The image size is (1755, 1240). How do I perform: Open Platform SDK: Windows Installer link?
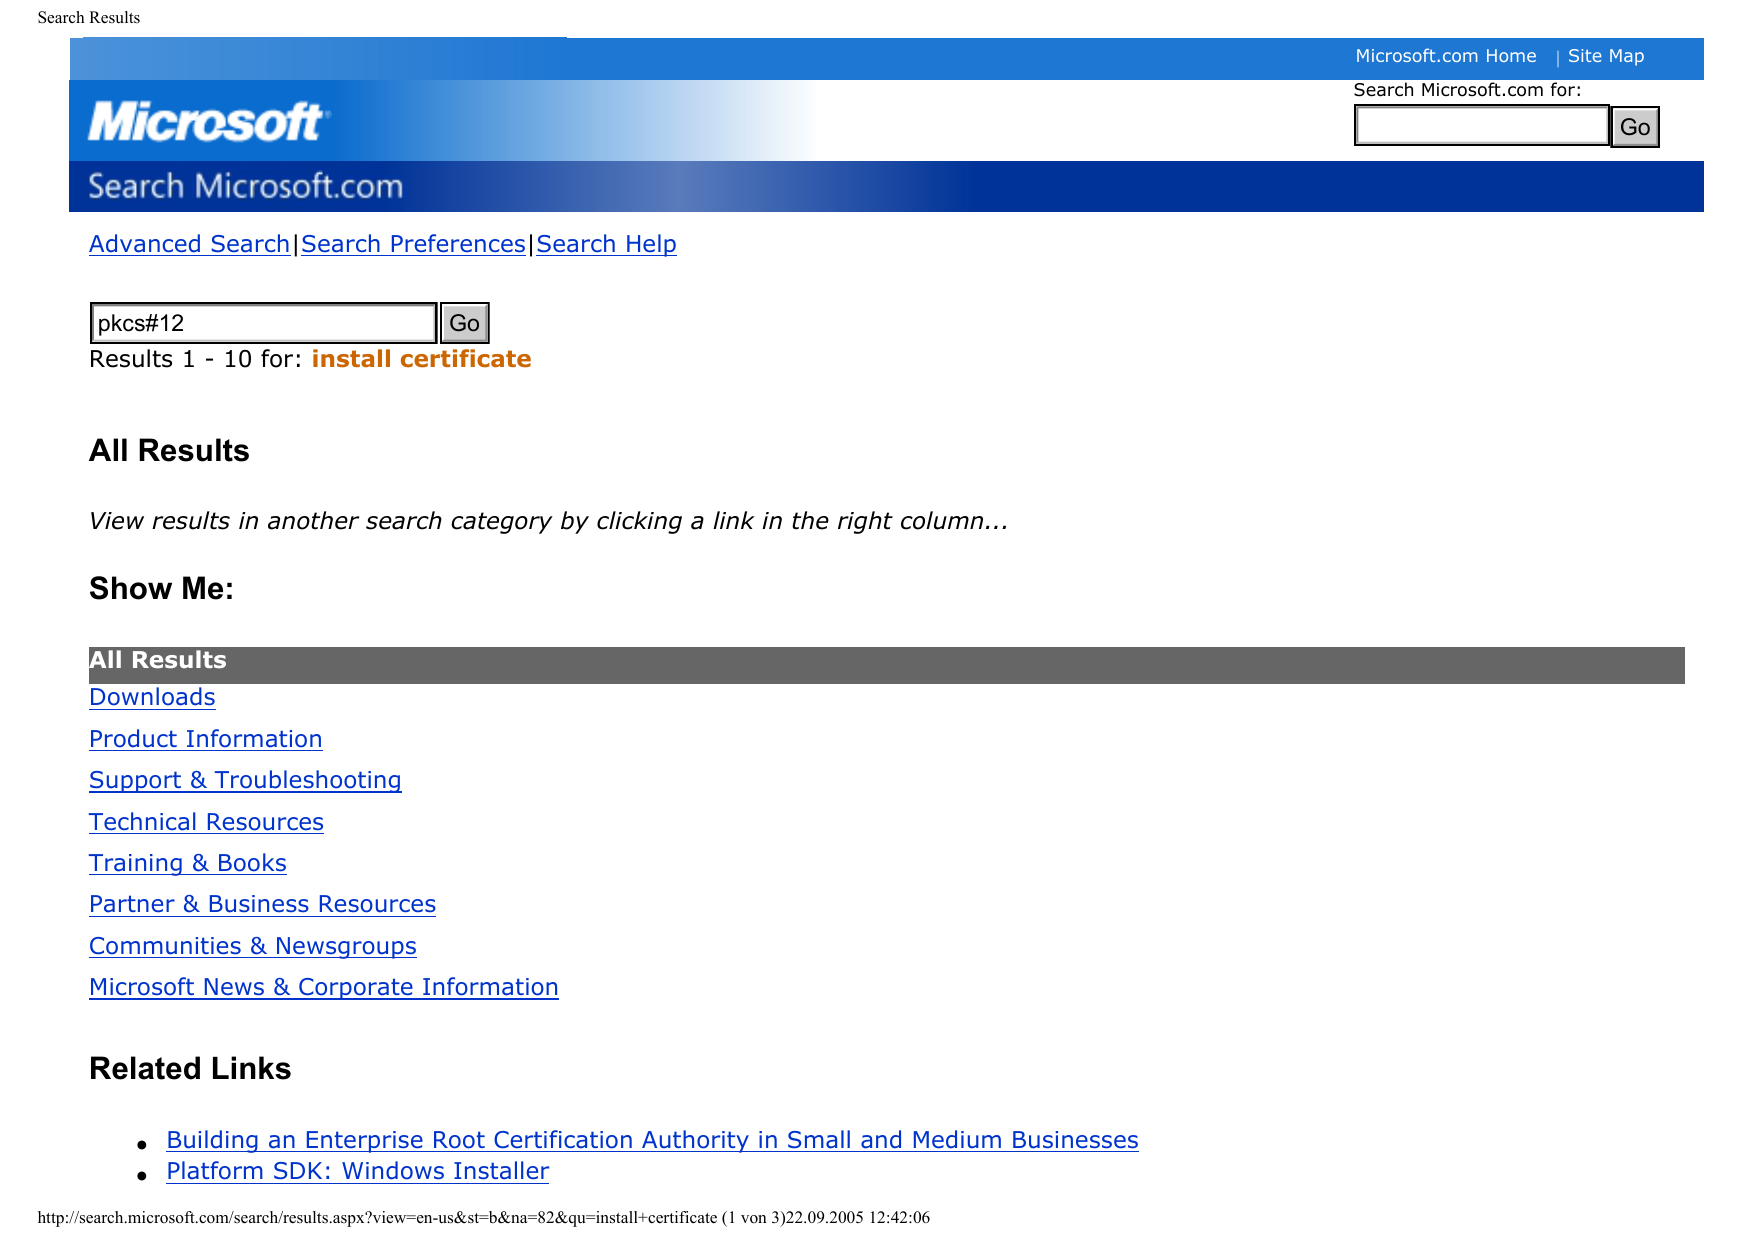(357, 1171)
